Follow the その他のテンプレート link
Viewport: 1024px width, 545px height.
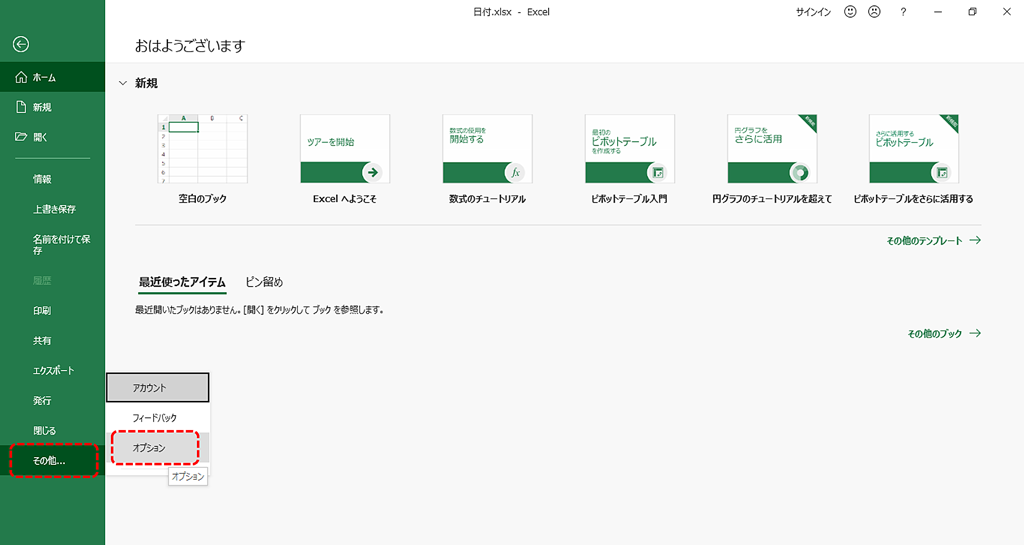pyautogui.click(x=933, y=241)
